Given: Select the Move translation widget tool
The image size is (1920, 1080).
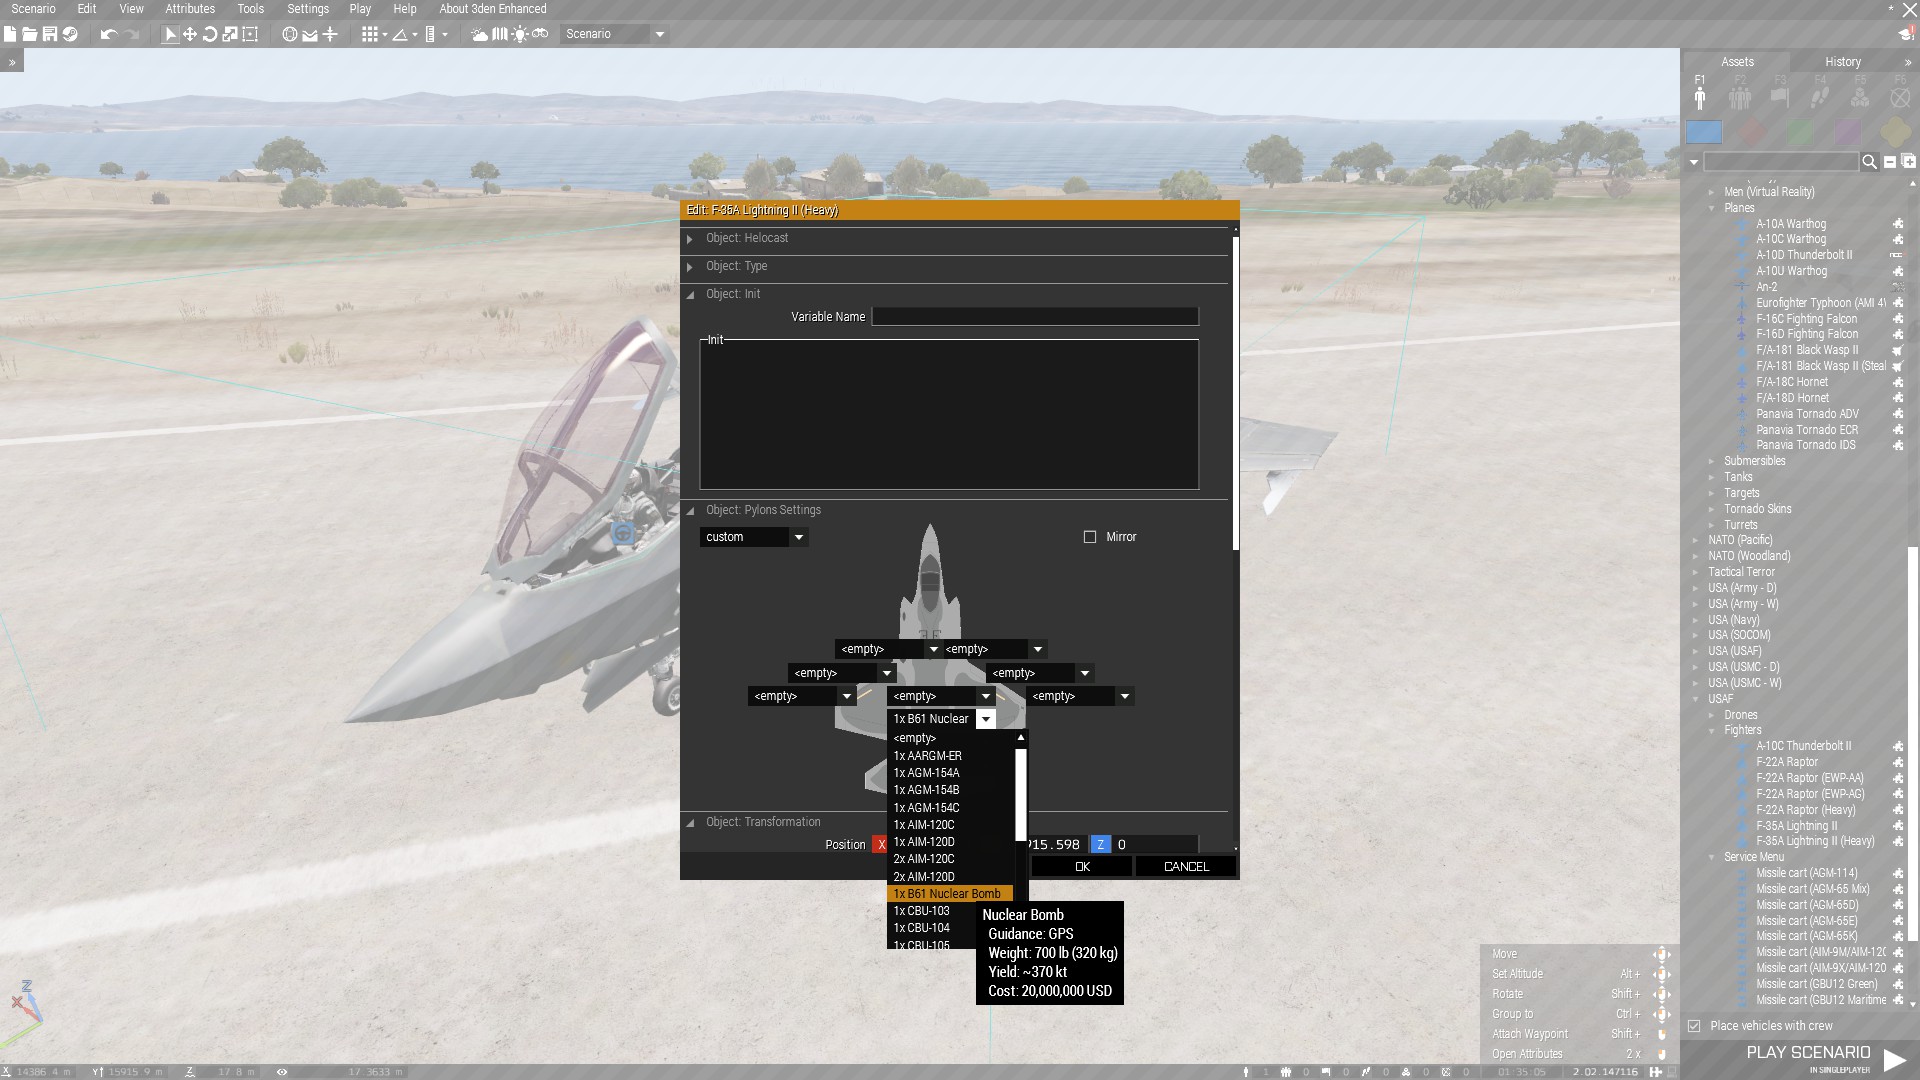Looking at the screenshot, I should (190, 34).
